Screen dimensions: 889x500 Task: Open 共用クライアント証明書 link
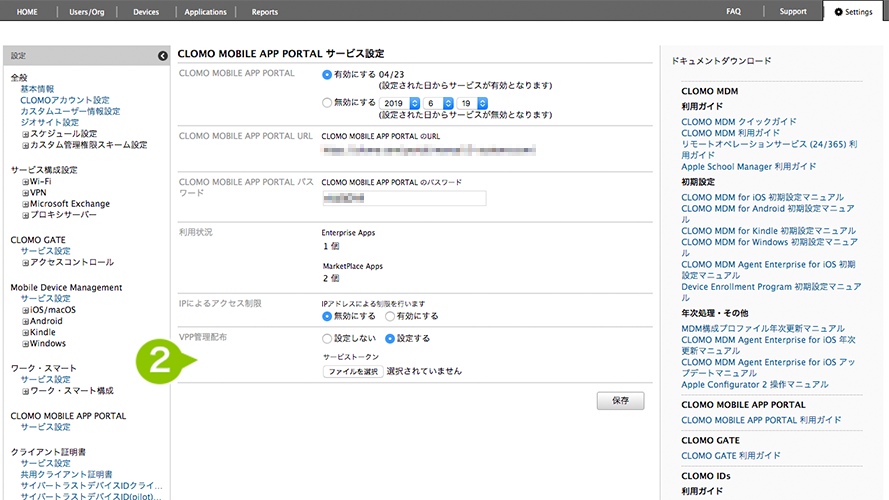pyautogui.click(x=66, y=474)
